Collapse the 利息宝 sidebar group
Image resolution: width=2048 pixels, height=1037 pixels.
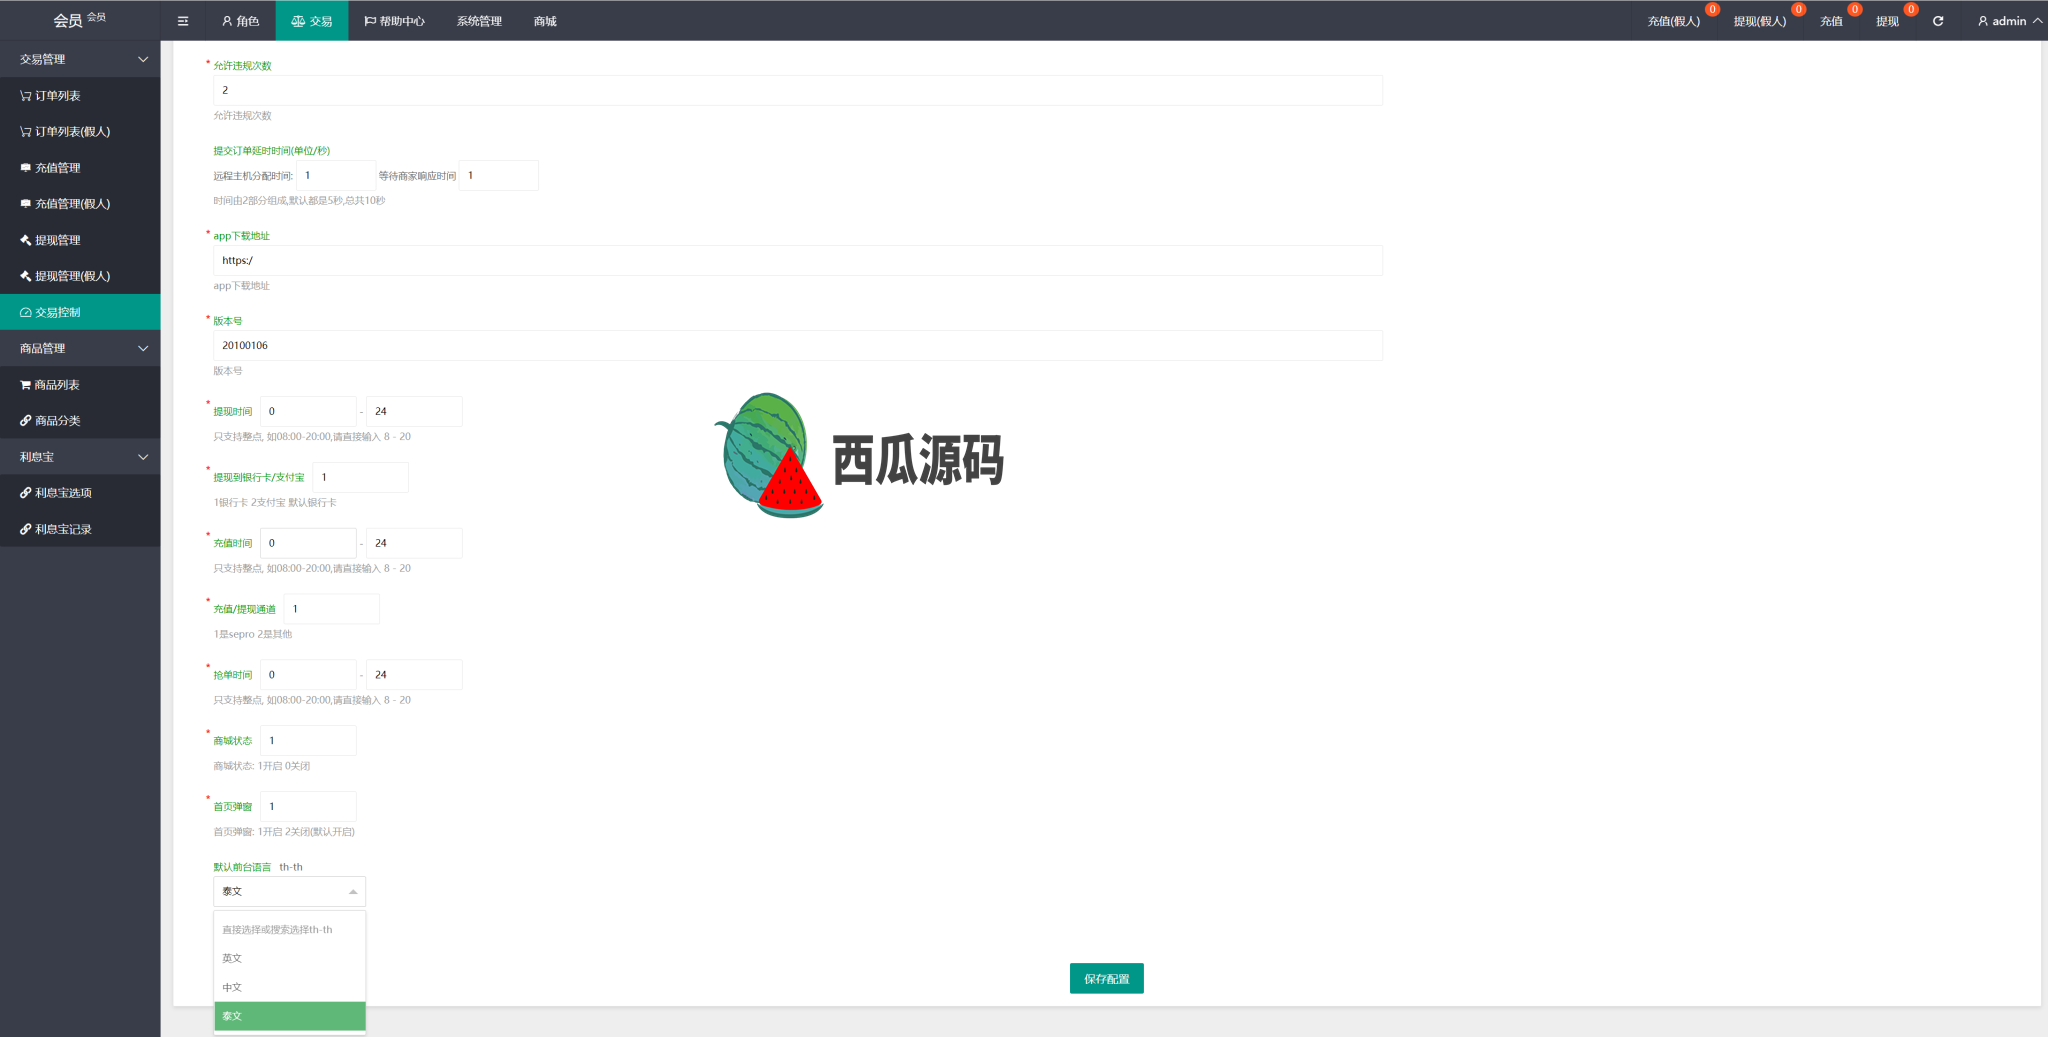tap(80, 456)
